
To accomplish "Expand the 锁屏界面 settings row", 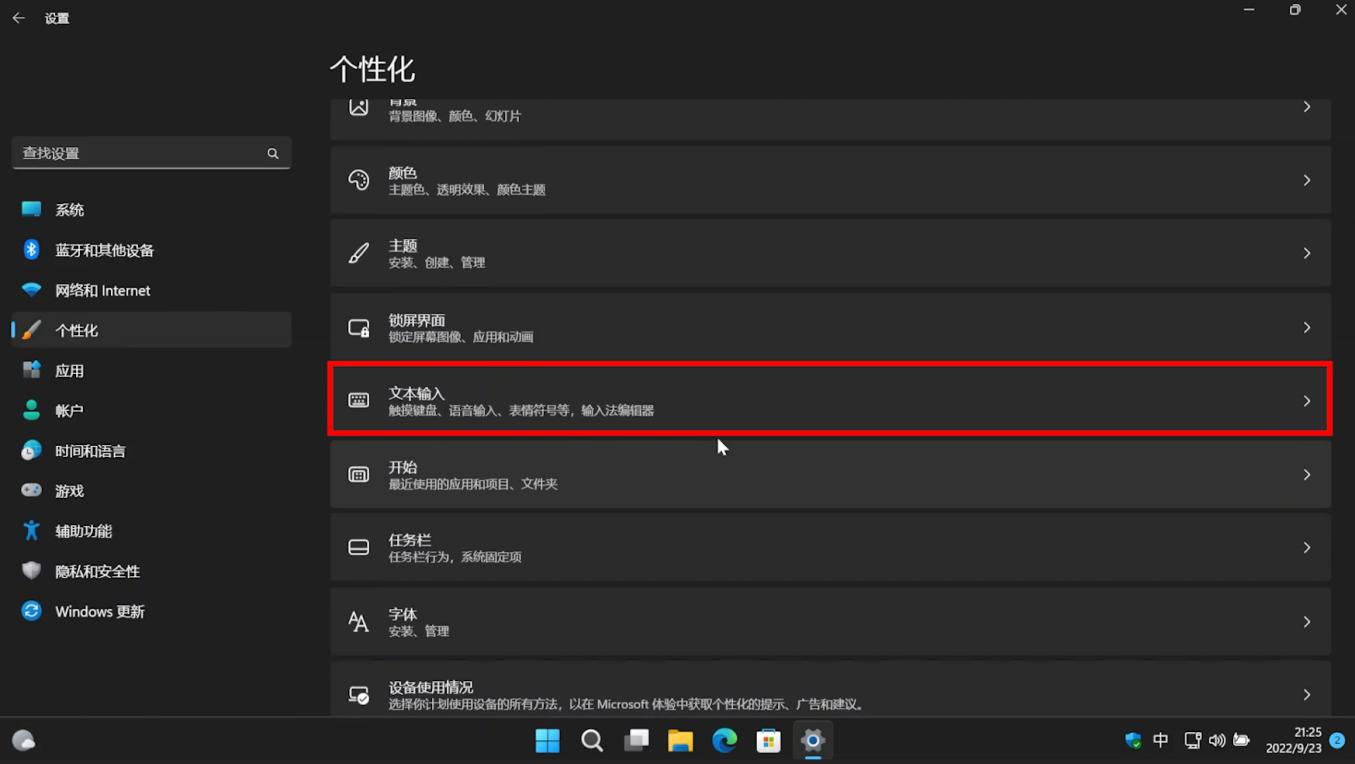I will point(830,327).
